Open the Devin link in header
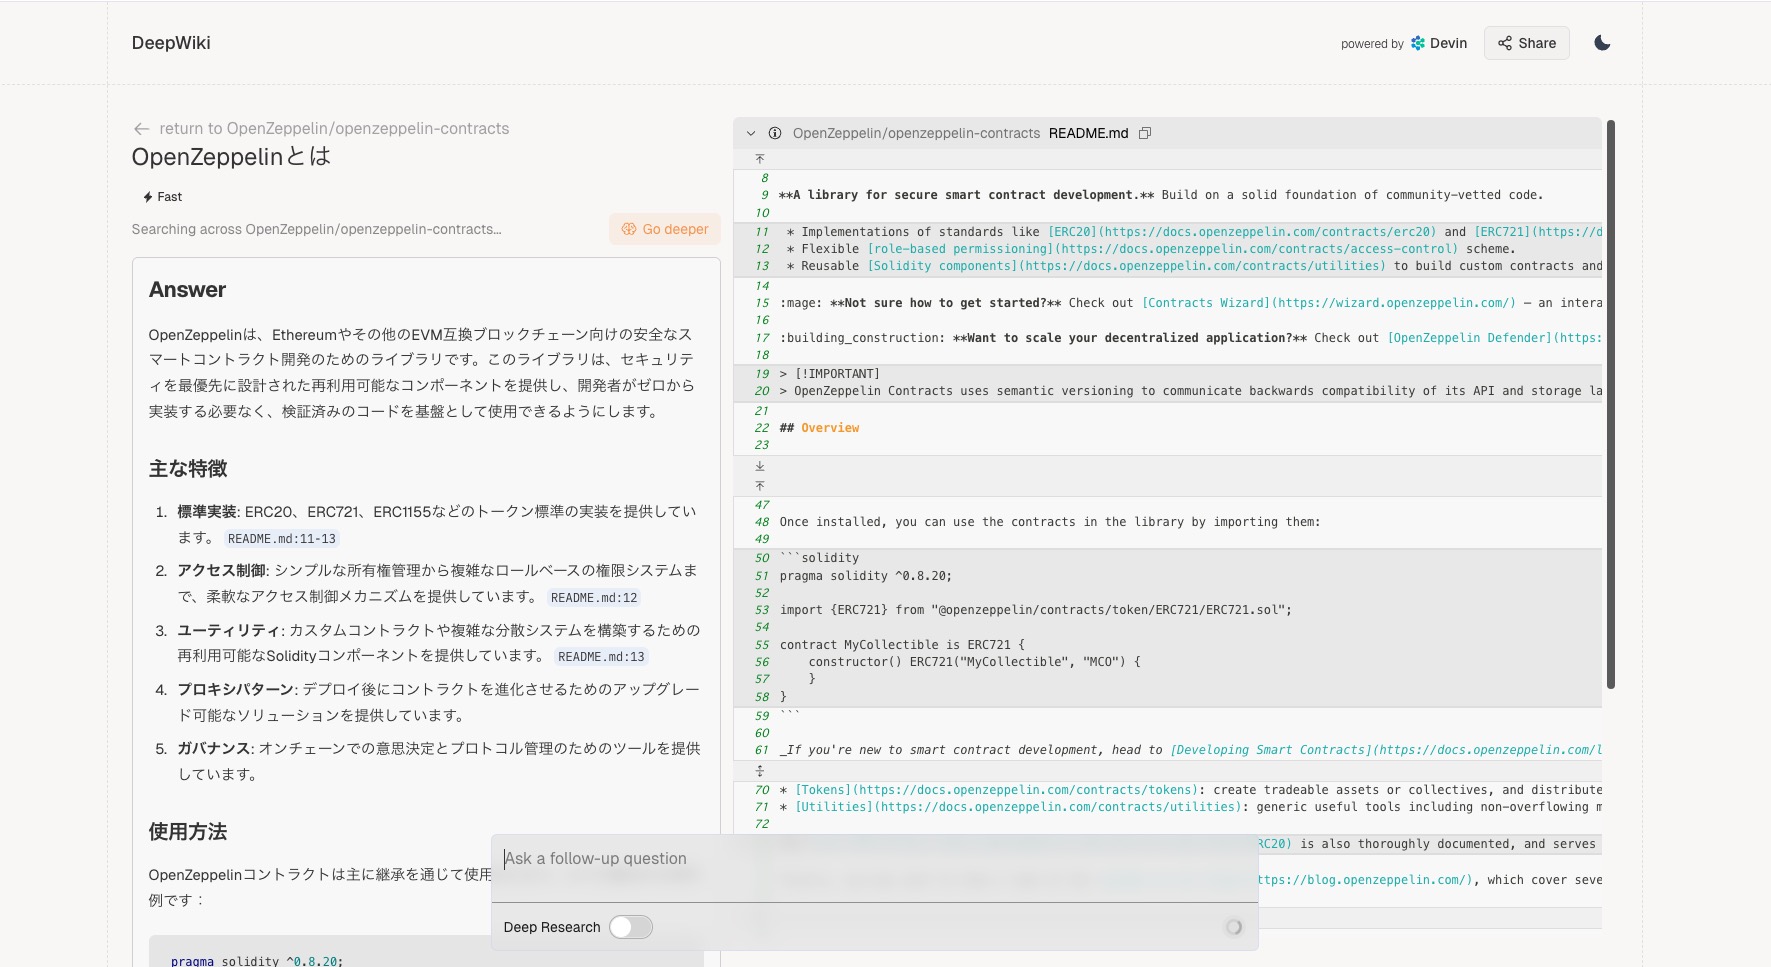 pyautogui.click(x=1439, y=43)
